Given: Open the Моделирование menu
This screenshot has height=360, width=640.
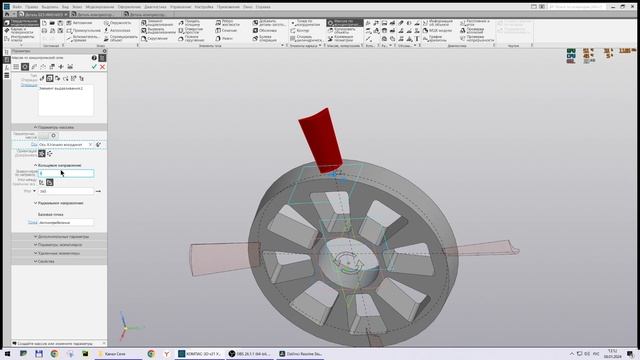Looking at the screenshot, I should pyautogui.click(x=100, y=7).
